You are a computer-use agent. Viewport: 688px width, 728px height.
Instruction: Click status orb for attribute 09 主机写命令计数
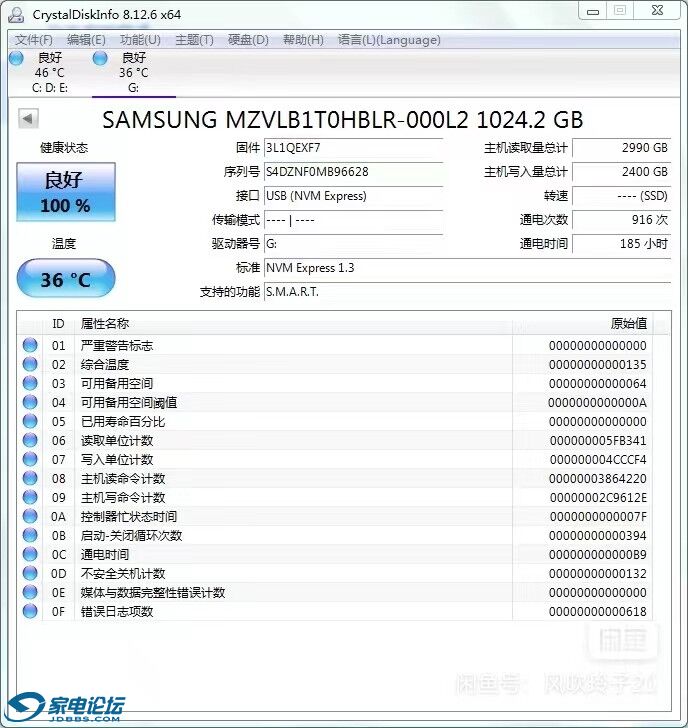(30, 497)
